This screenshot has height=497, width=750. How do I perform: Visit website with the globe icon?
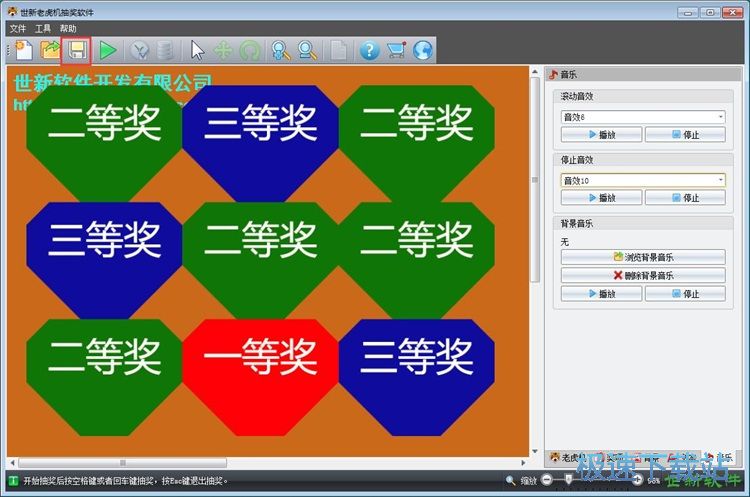pyautogui.click(x=423, y=50)
